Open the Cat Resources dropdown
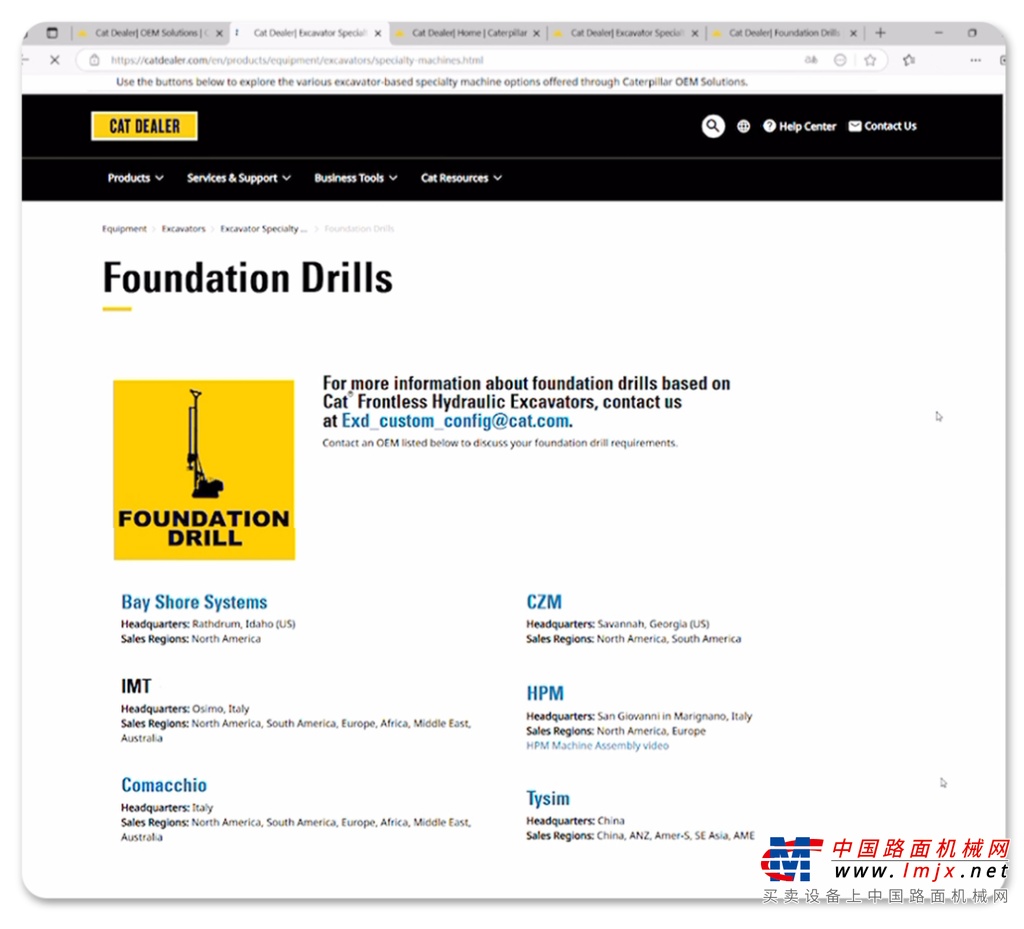Viewport: 1024px width, 929px height. tap(461, 178)
